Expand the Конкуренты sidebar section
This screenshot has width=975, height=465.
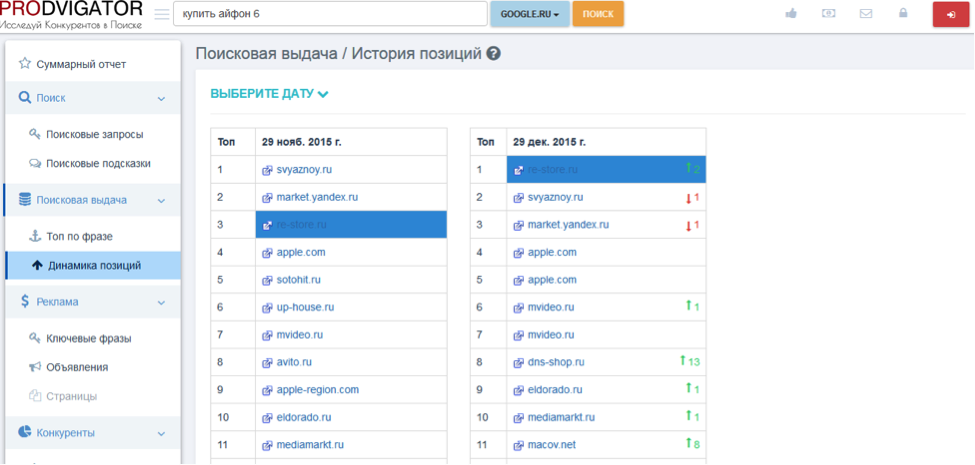point(93,433)
